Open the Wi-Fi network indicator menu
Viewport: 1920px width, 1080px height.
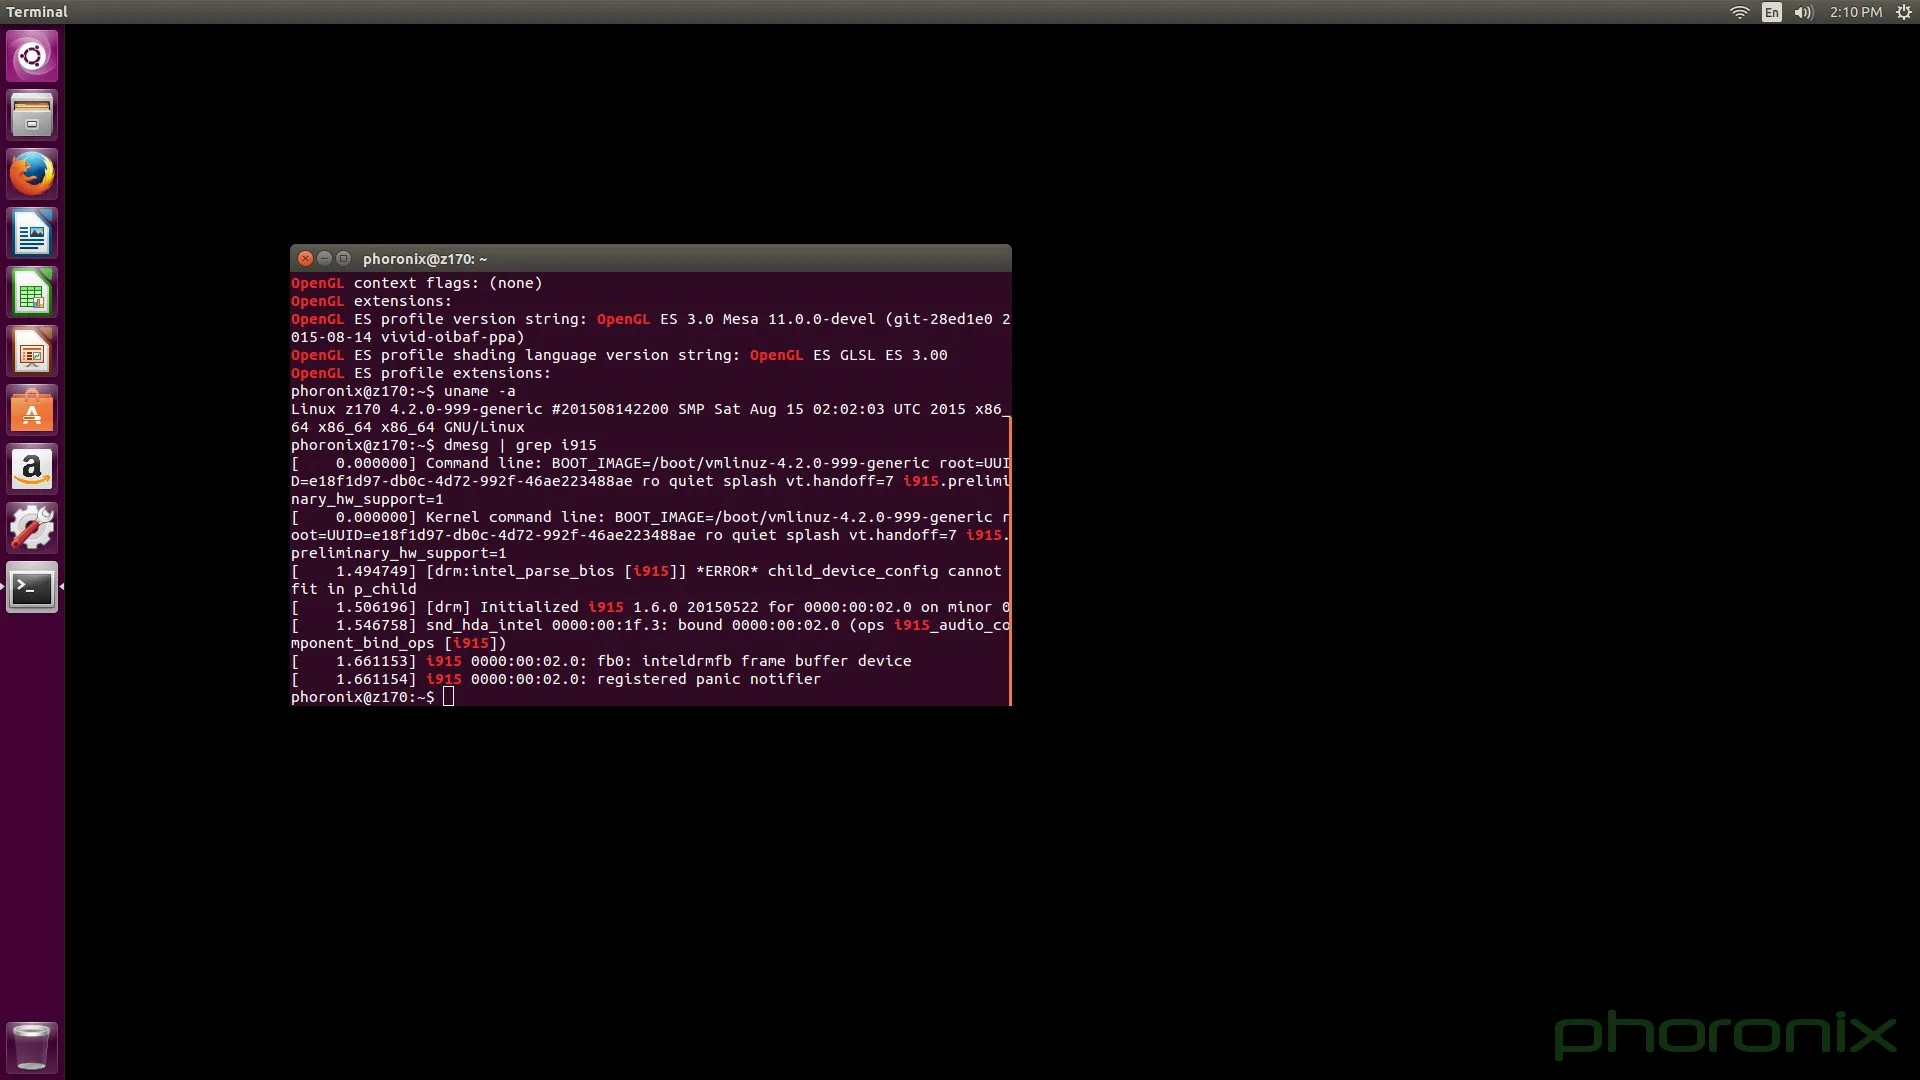click(x=1740, y=12)
